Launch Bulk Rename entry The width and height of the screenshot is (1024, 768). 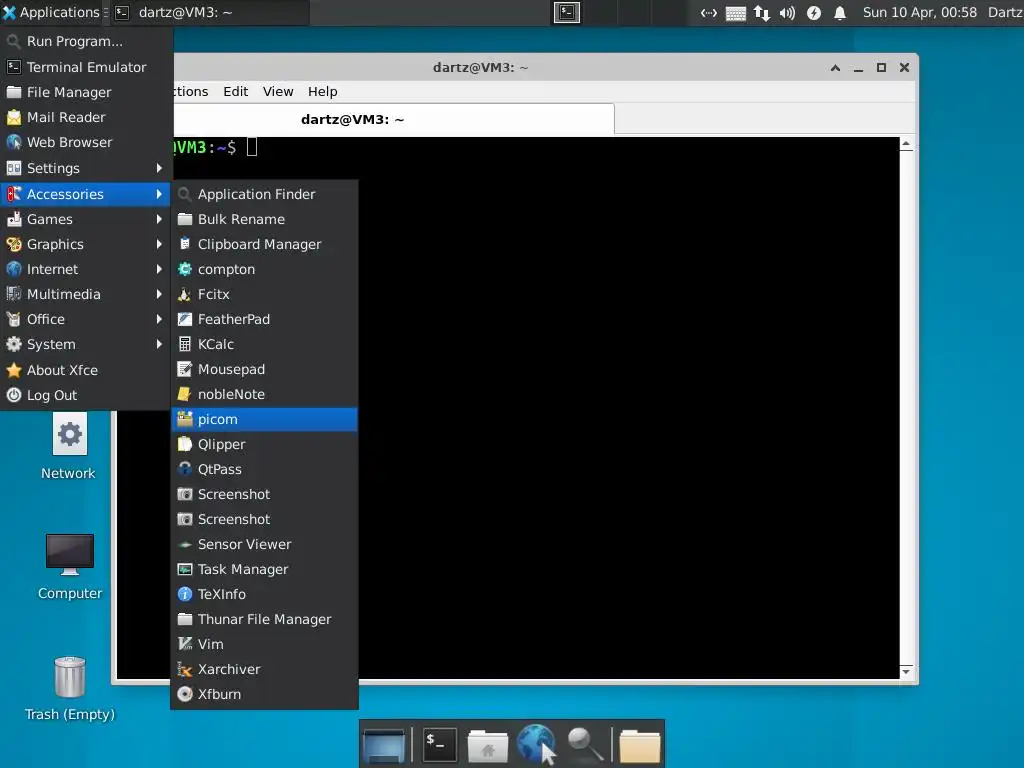coord(264,219)
